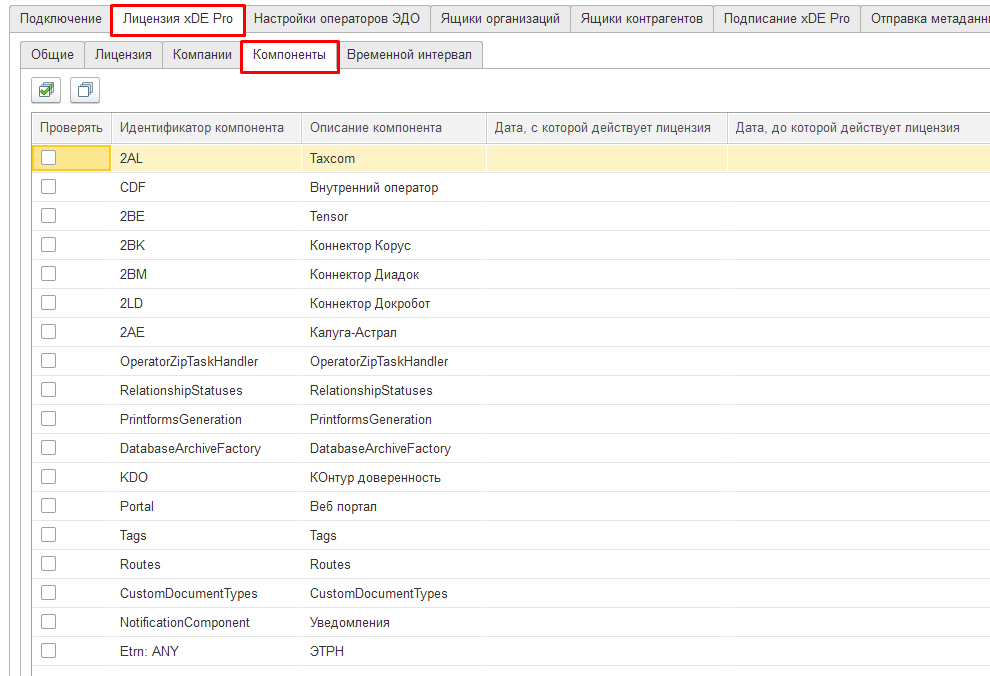
Task: Click the Portal identifier cell
Action: click(x=206, y=507)
